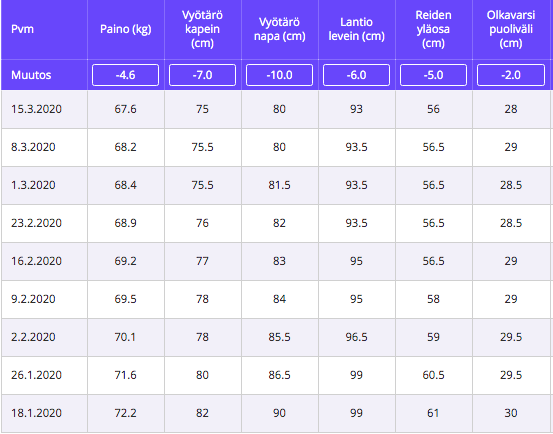Click the Vyötärö kapein (cm) header
This screenshot has width=553, height=434.
coord(202,29)
